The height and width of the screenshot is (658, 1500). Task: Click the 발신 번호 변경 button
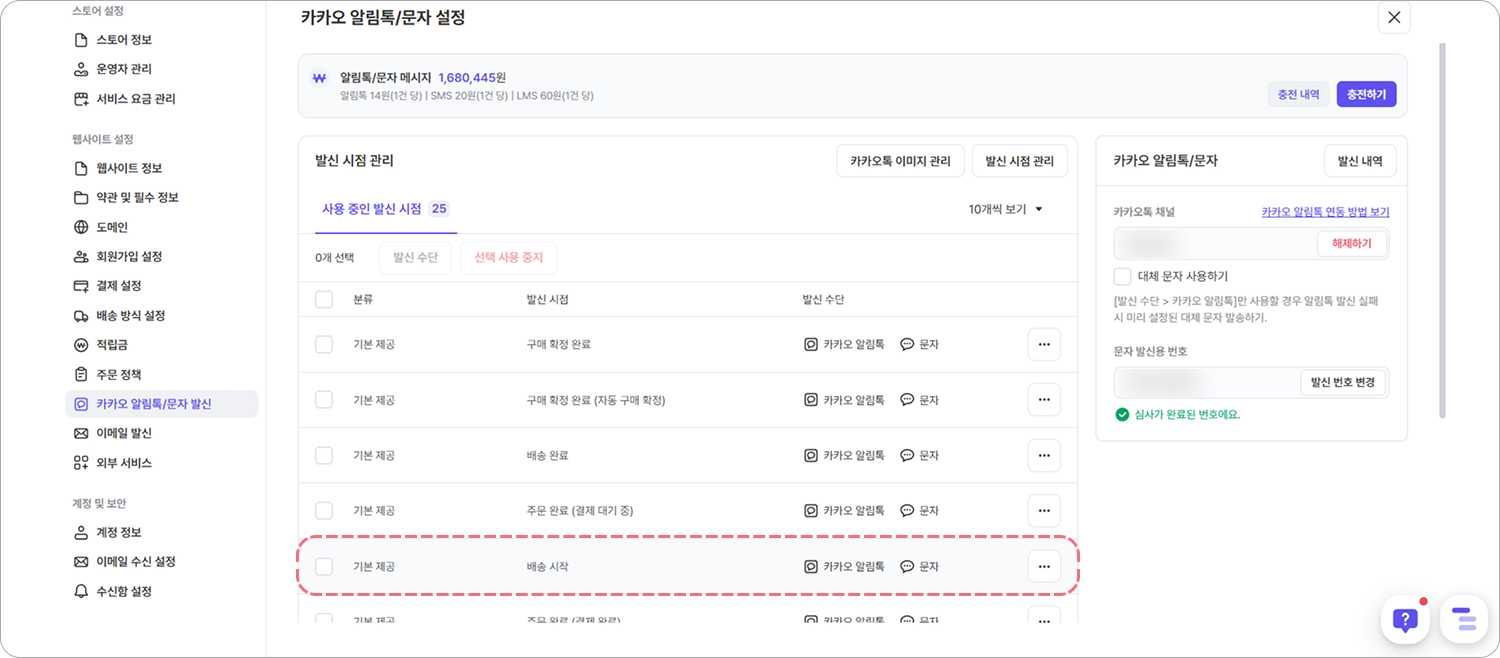tap(1343, 382)
